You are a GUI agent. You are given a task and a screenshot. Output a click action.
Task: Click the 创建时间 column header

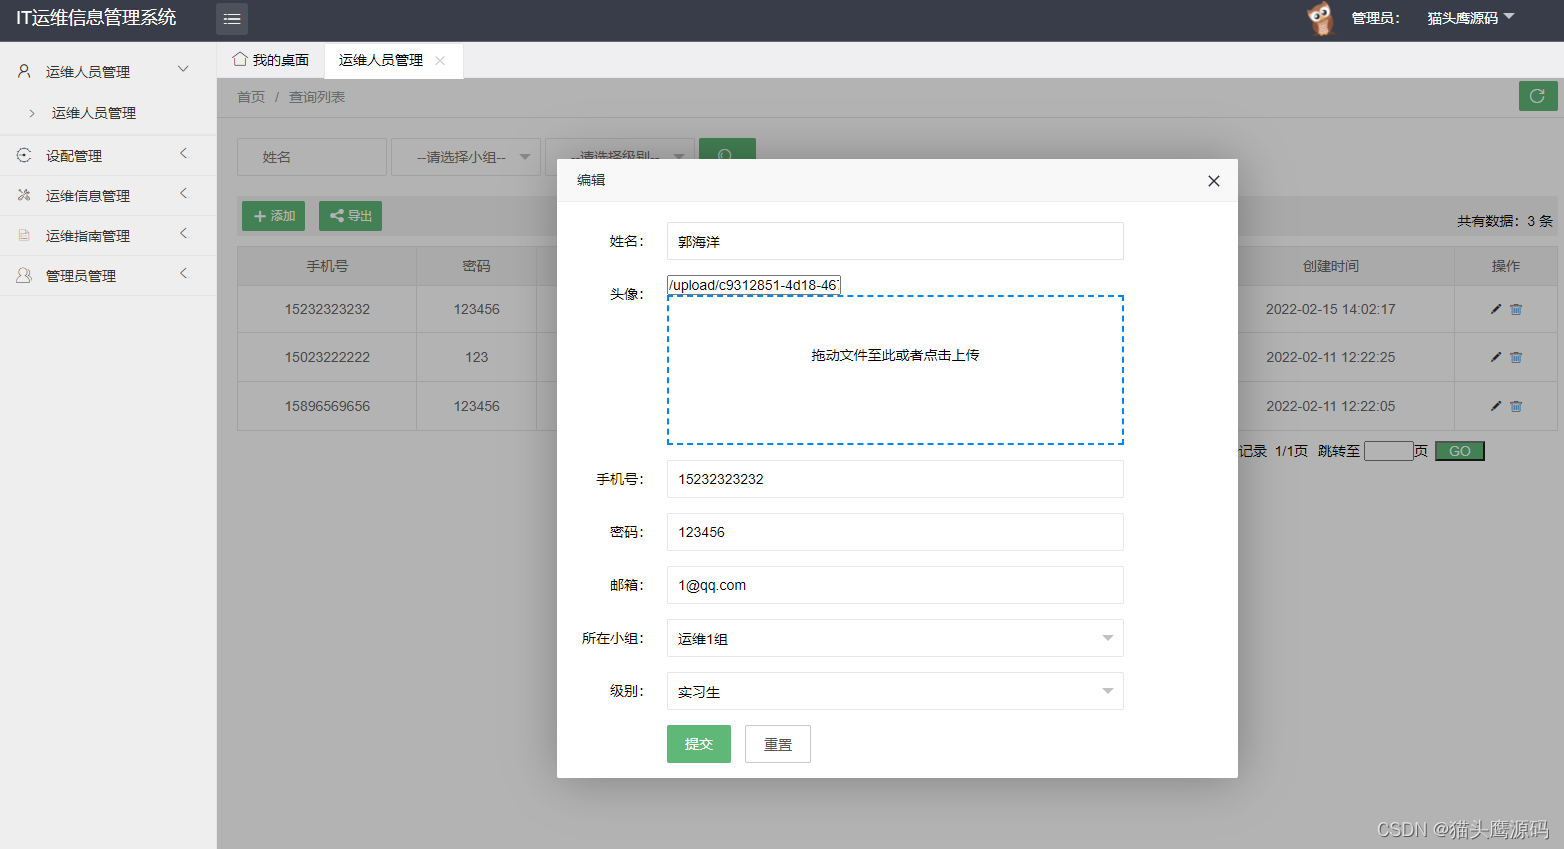(x=1331, y=266)
